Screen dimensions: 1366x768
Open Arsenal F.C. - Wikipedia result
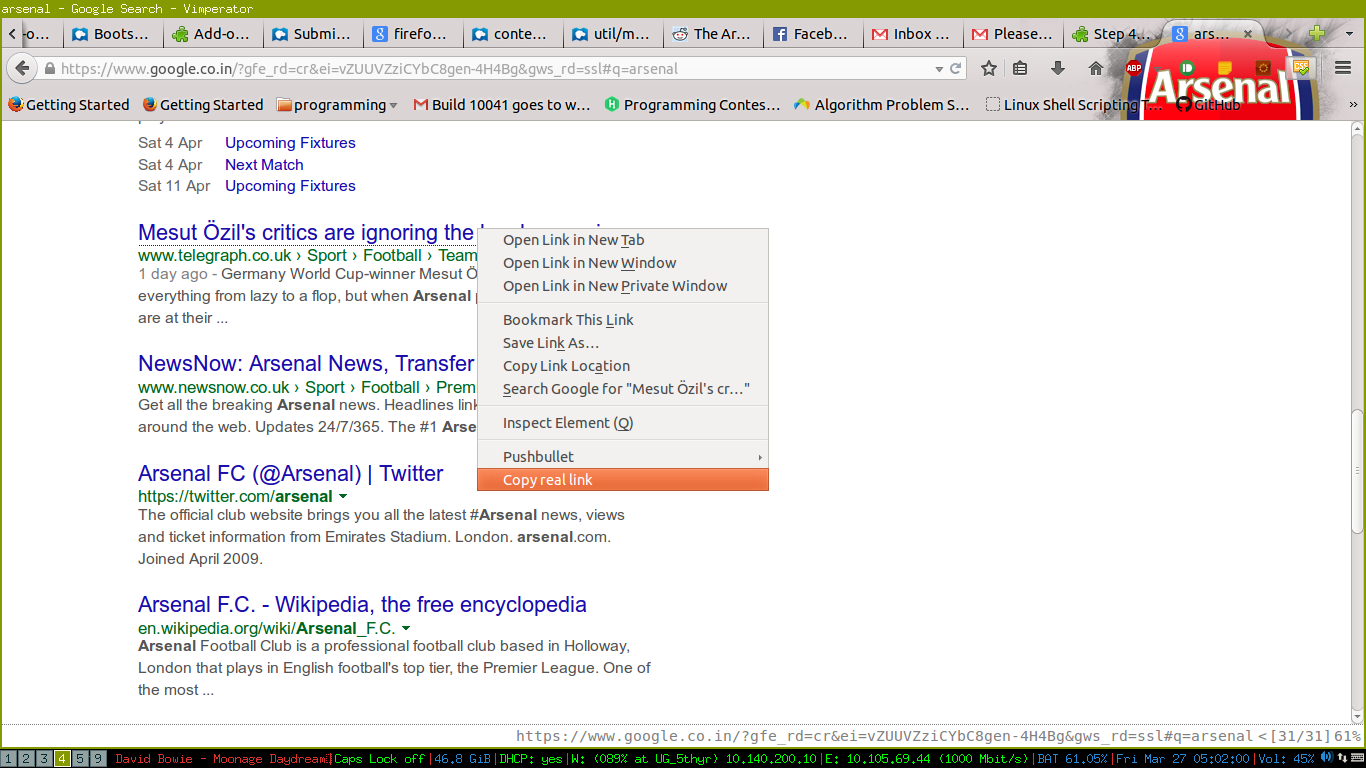pos(362,604)
